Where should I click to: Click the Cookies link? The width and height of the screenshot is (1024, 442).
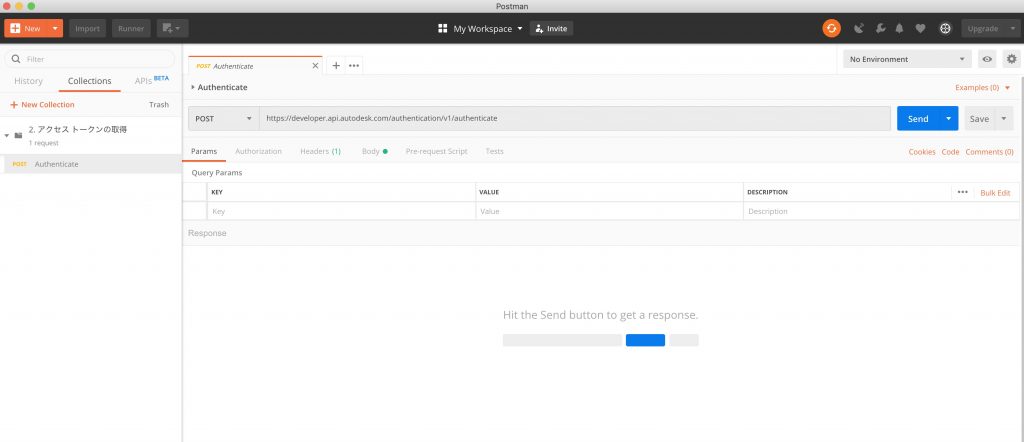921,151
